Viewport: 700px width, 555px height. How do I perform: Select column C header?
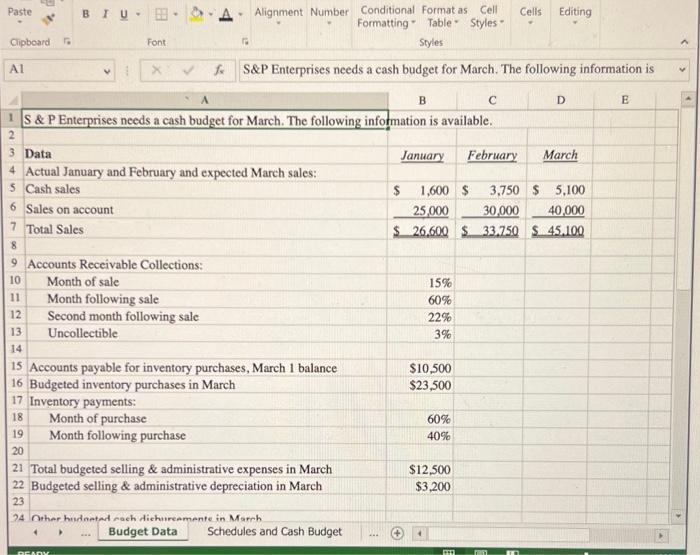492,100
